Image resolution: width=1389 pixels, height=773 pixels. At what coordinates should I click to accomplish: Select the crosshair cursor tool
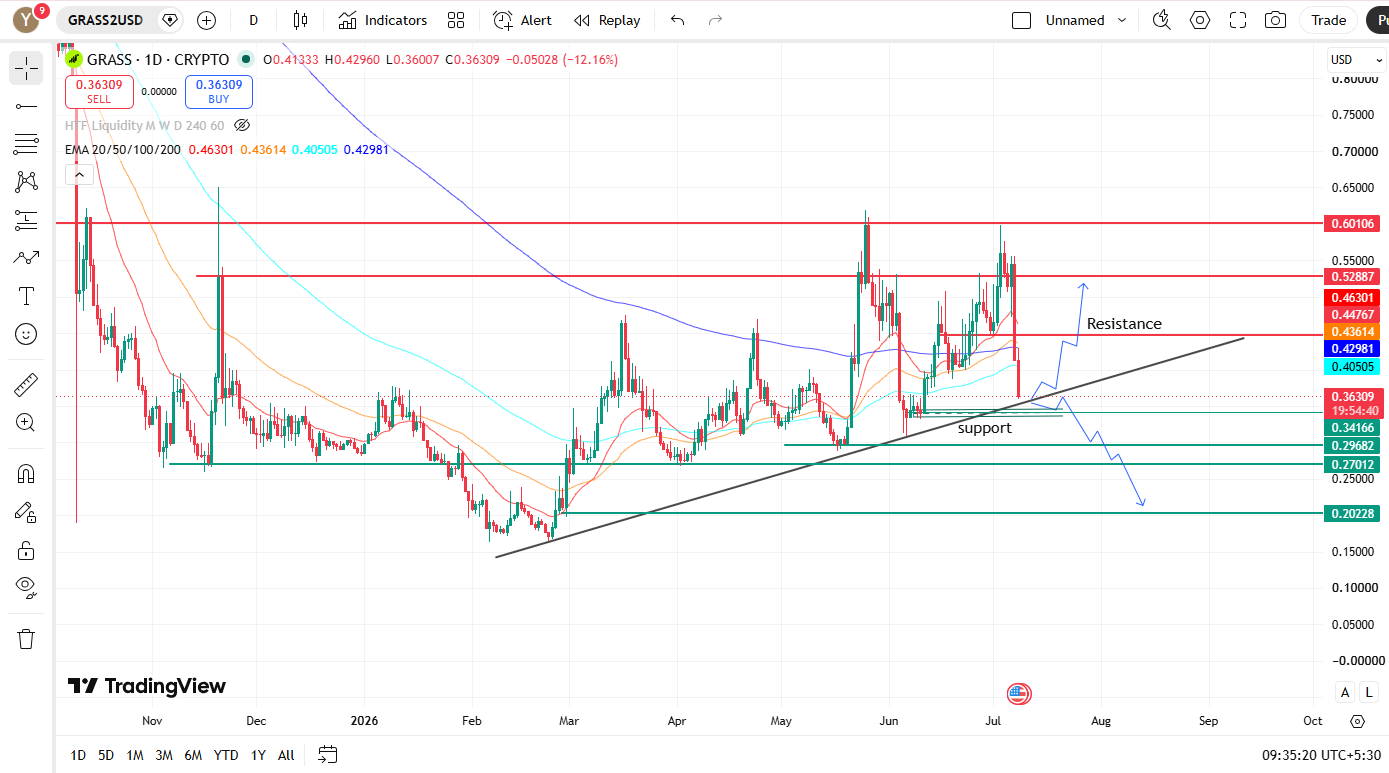pos(26,68)
